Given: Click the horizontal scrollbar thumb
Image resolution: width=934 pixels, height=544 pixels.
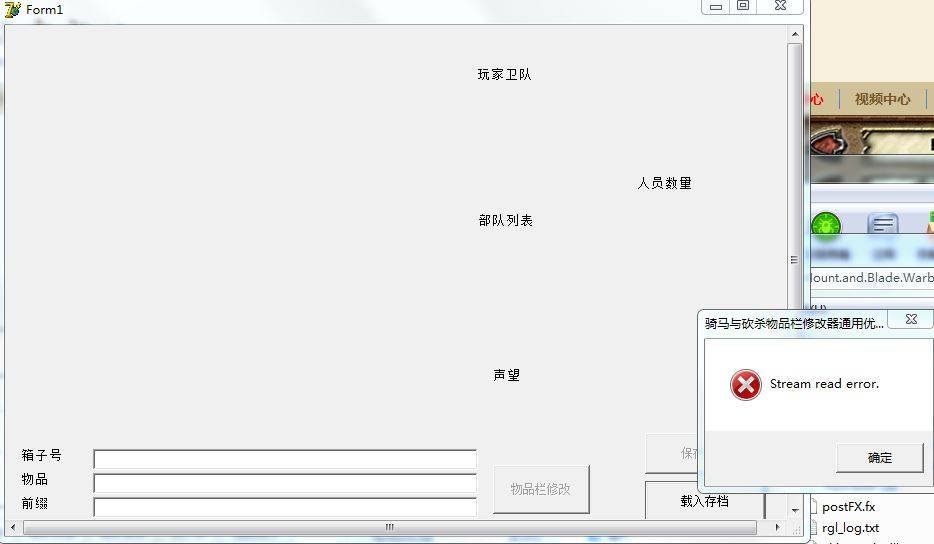Looking at the screenshot, I should click(390, 527).
